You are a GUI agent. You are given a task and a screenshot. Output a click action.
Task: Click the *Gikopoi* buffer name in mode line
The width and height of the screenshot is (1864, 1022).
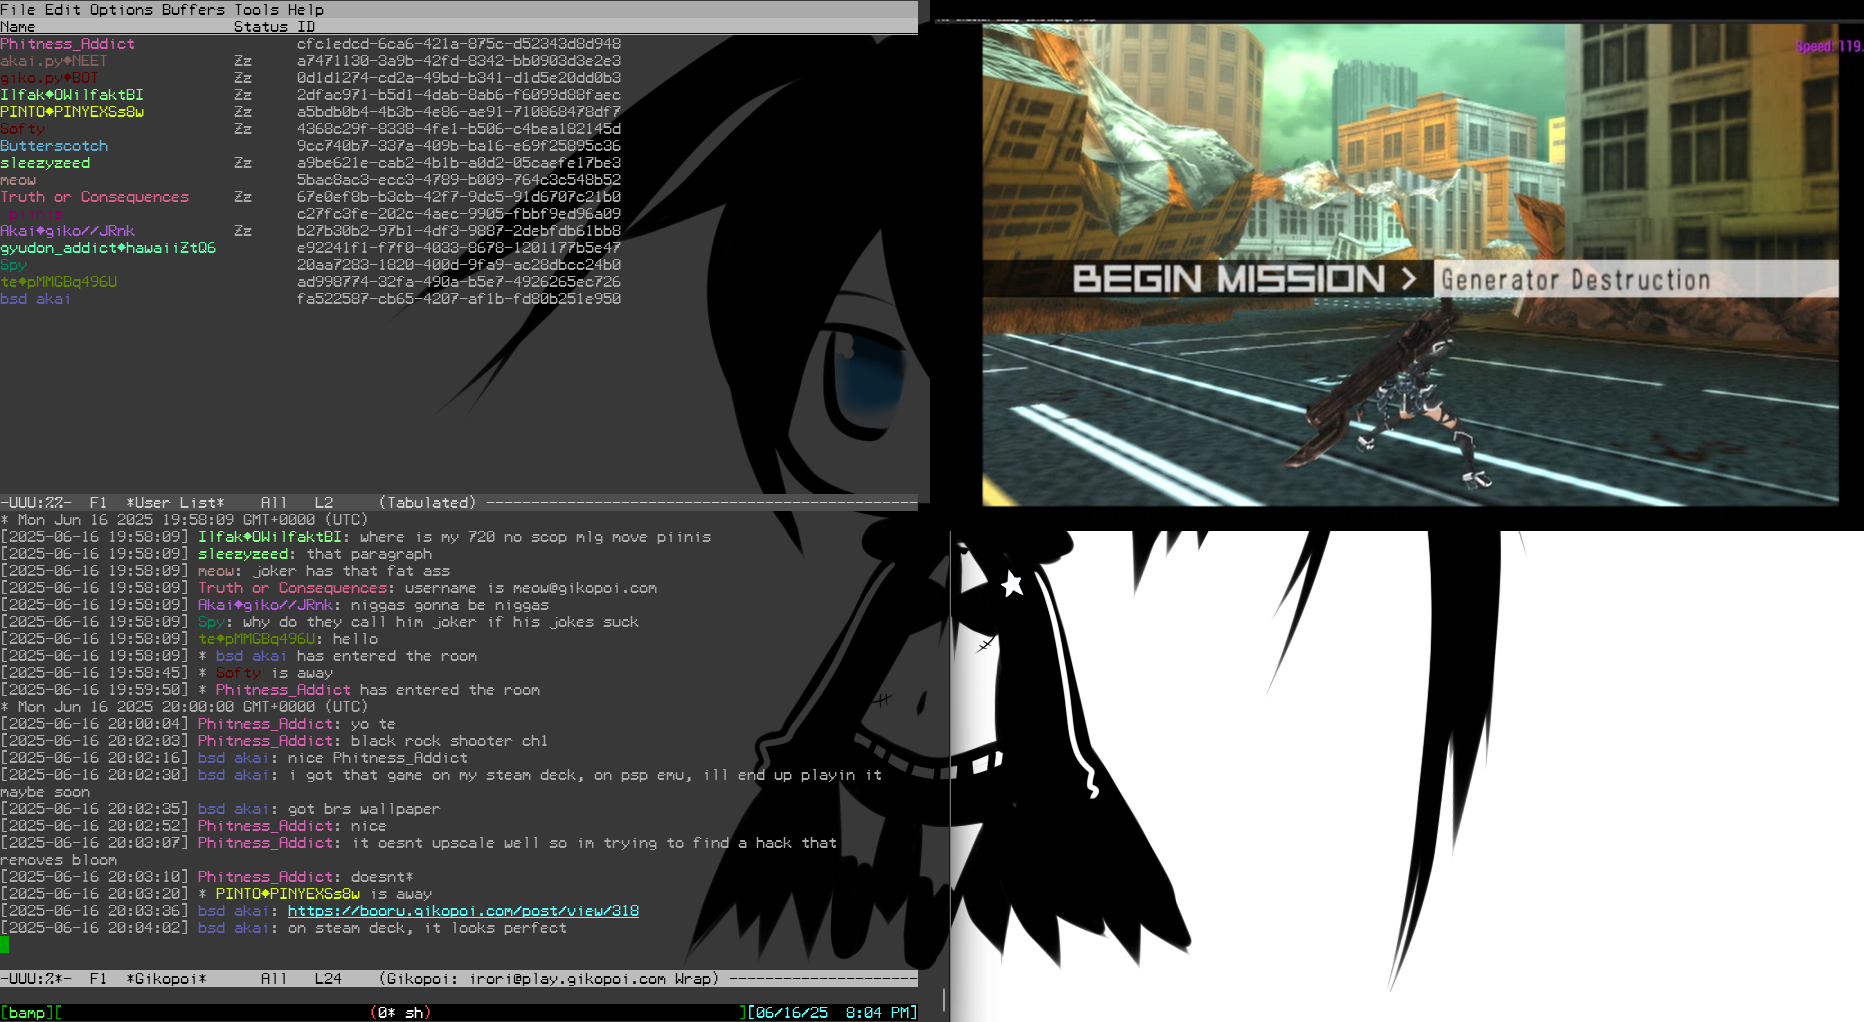pyautogui.click(x=166, y=979)
